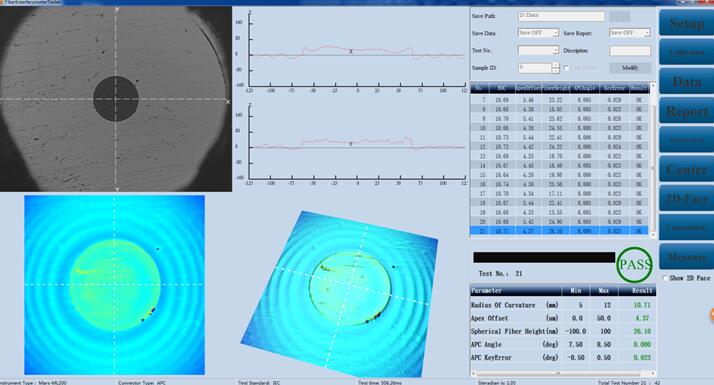
Task: Start a test with Measure button
Action: click(x=687, y=257)
